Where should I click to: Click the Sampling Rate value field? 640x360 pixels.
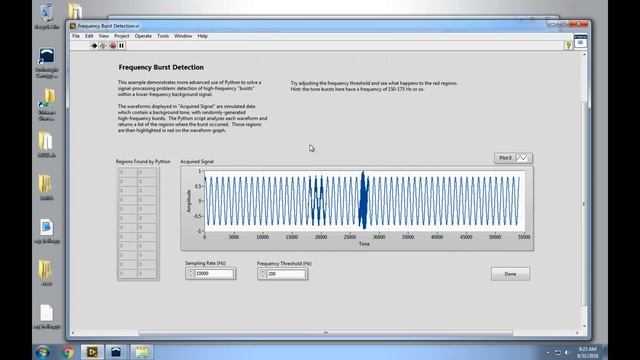coord(214,273)
